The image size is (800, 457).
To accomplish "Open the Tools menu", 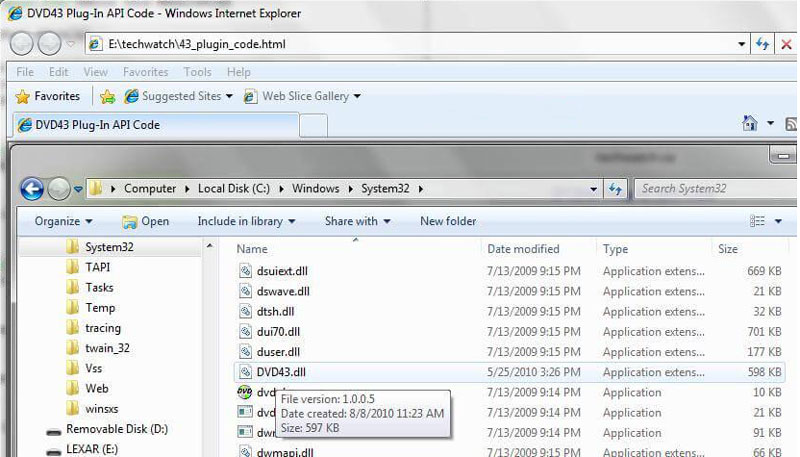I will pos(197,72).
